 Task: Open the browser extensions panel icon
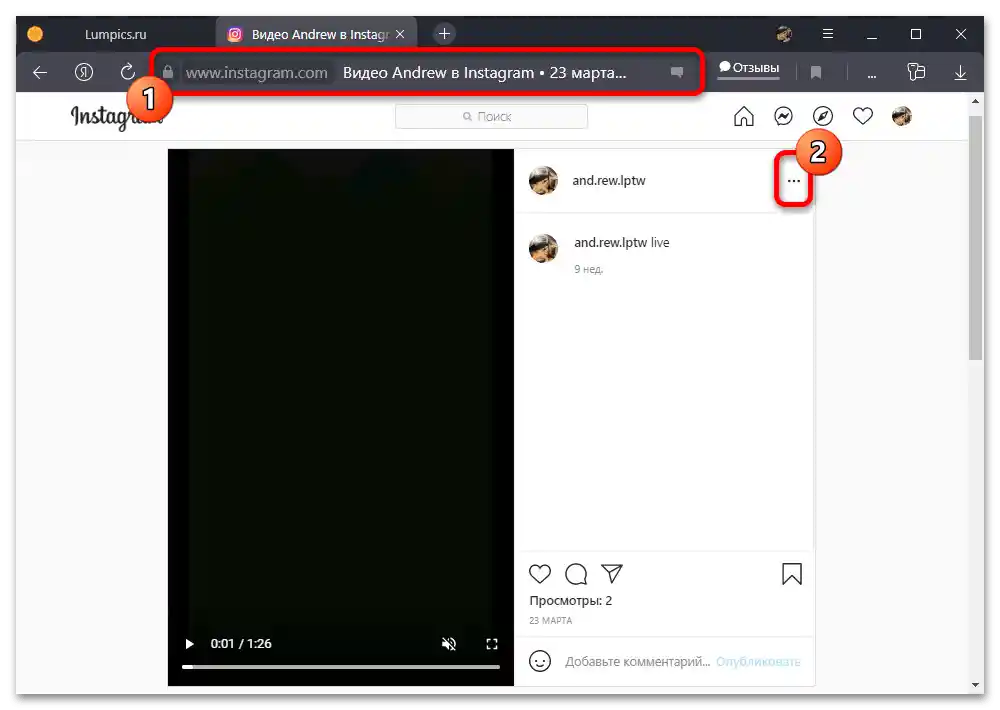coord(916,71)
